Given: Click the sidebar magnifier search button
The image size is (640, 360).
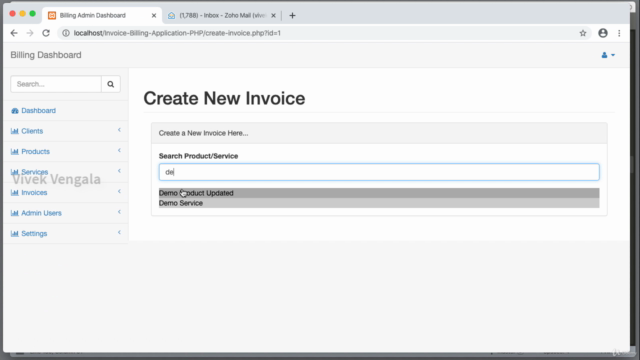Looking at the screenshot, I should [111, 84].
